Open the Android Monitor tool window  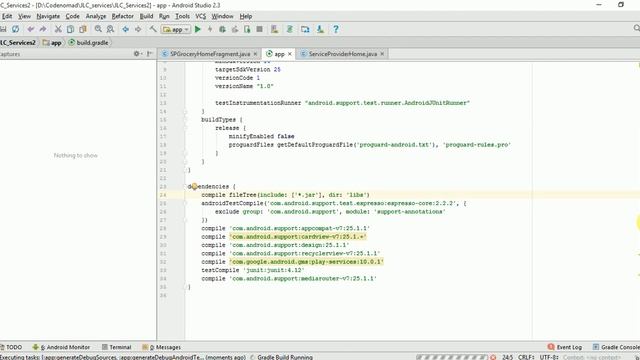(61, 347)
